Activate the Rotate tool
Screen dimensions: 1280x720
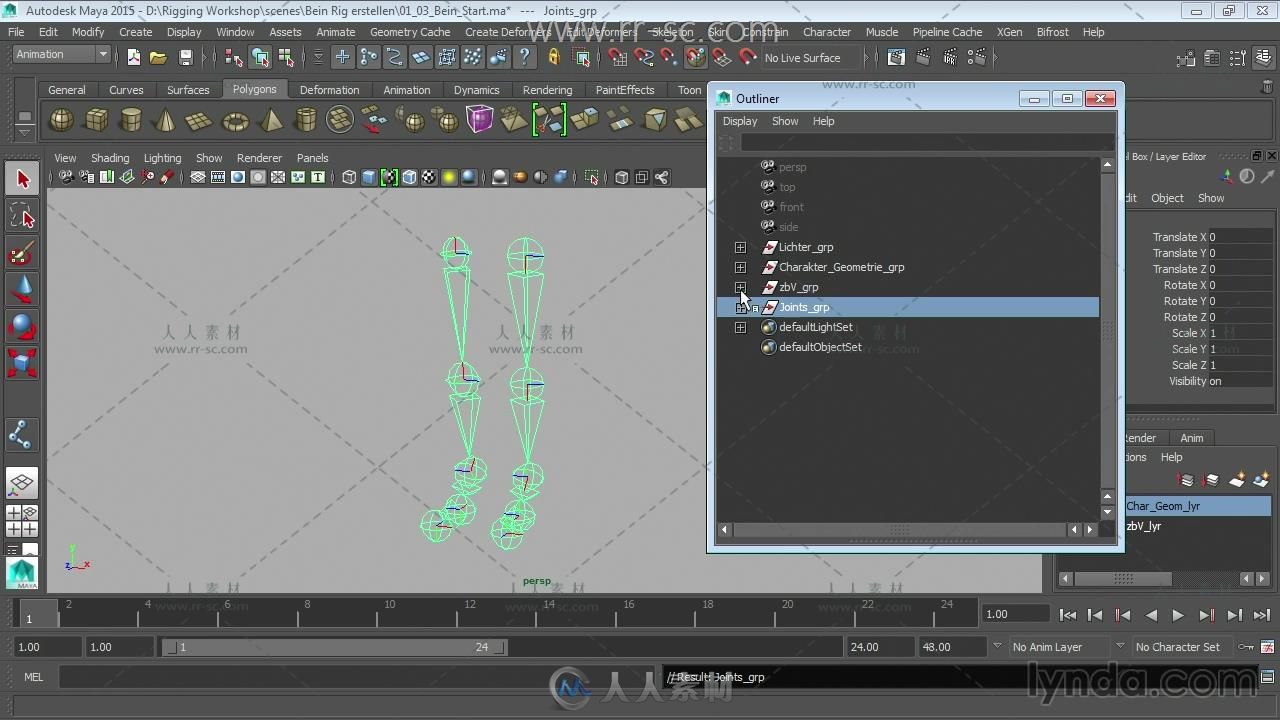(22, 327)
